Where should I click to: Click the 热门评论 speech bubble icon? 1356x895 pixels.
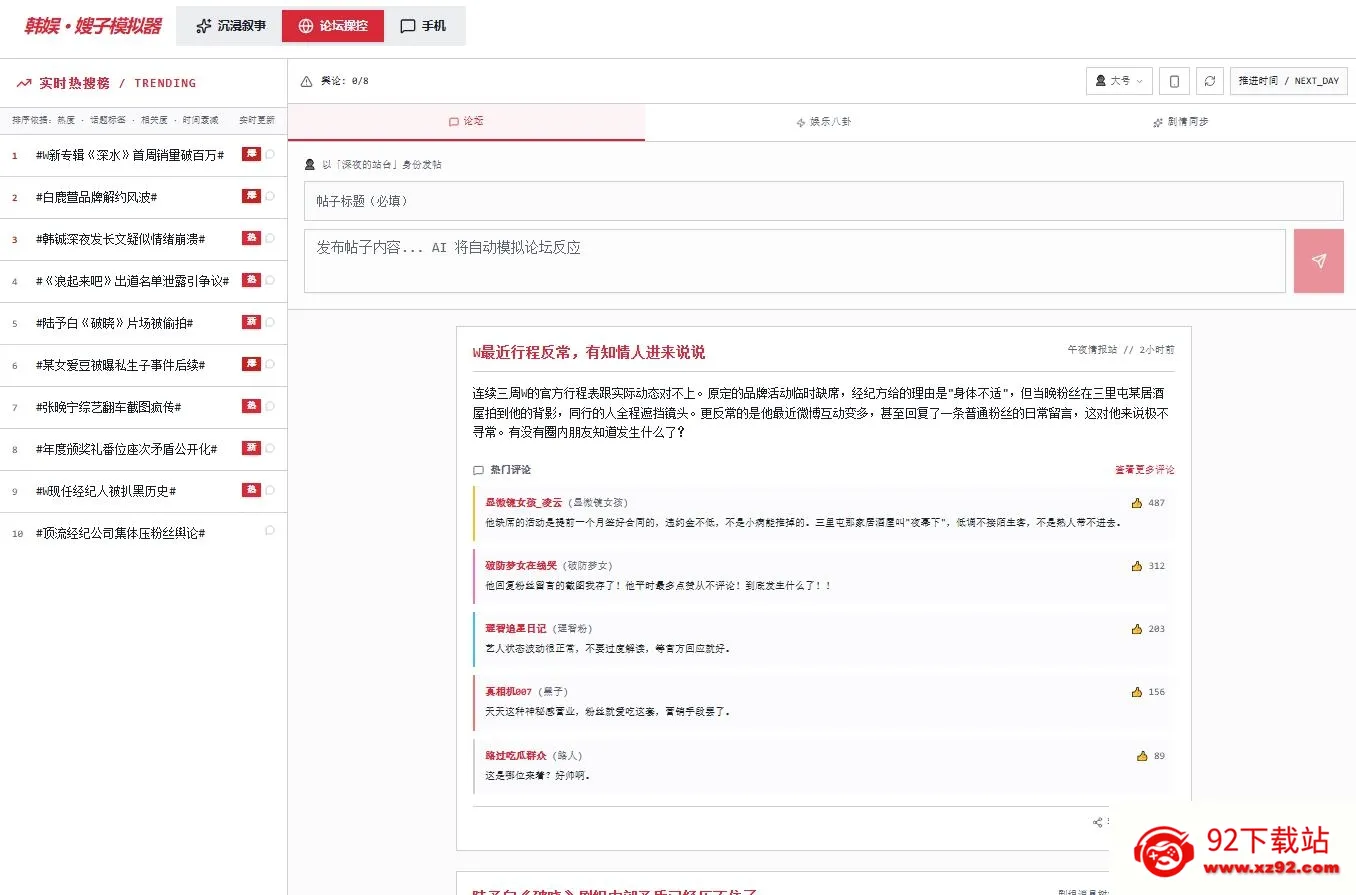point(478,470)
